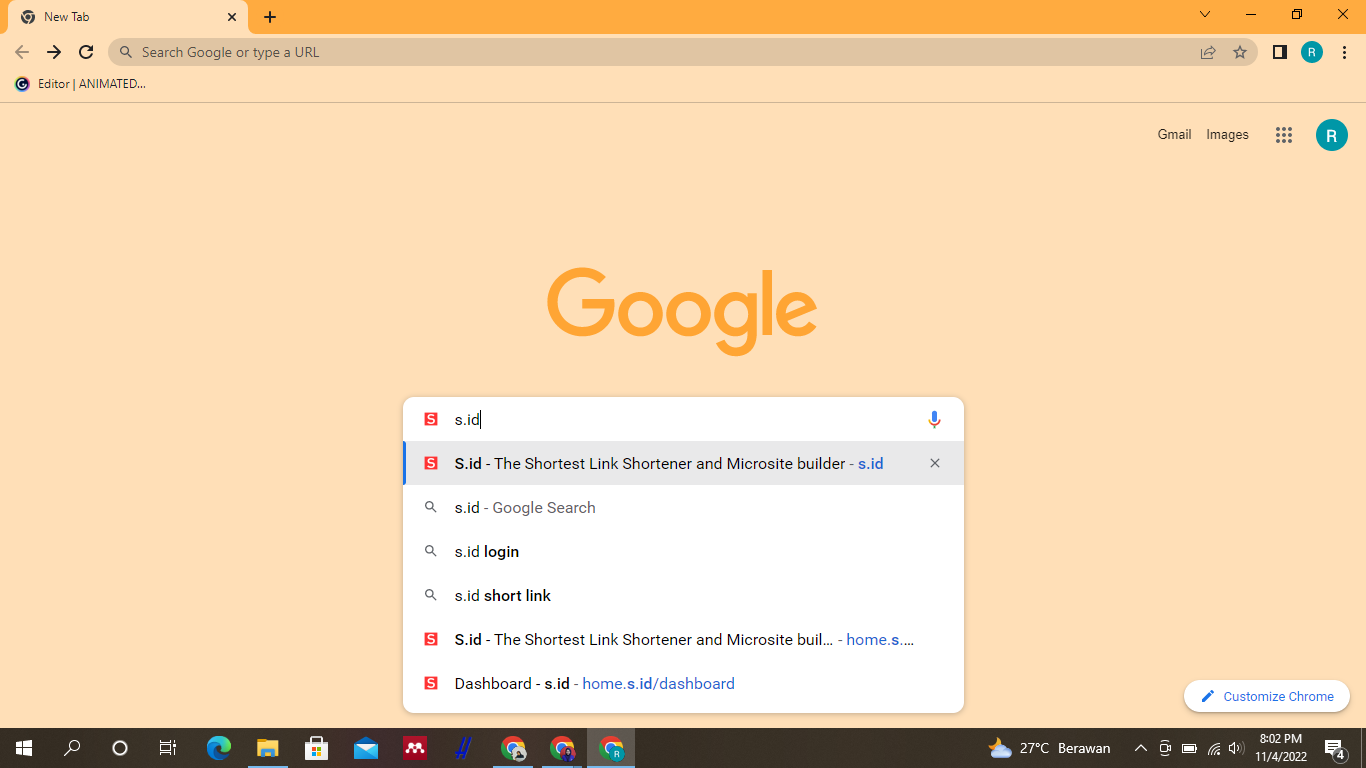The width and height of the screenshot is (1366, 768).
Task: Pick the s.id short link suggestion
Action: pyautogui.click(x=683, y=596)
